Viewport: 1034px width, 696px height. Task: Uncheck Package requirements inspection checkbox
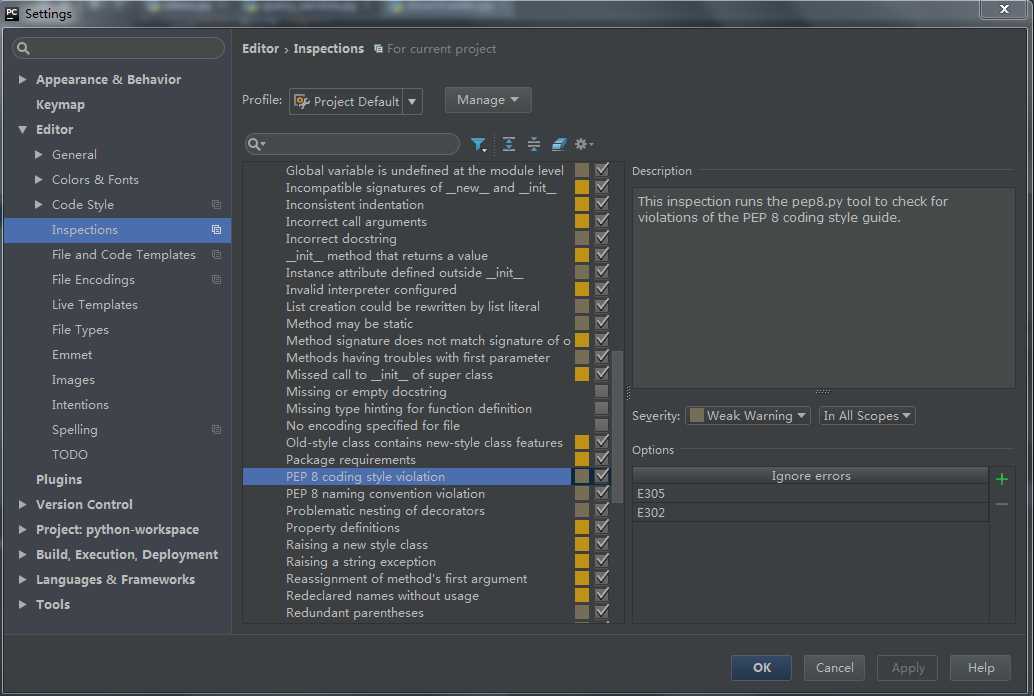point(601,459)
